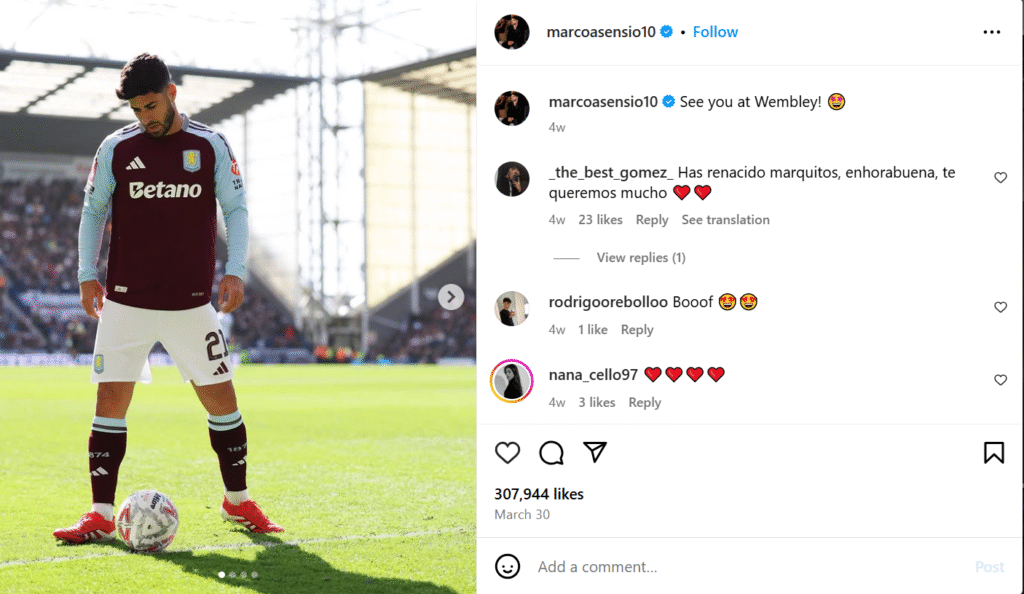Viewport: 1024px width, 594px height.
Task: Open the comment icon below the post
Action: point(551,453)
